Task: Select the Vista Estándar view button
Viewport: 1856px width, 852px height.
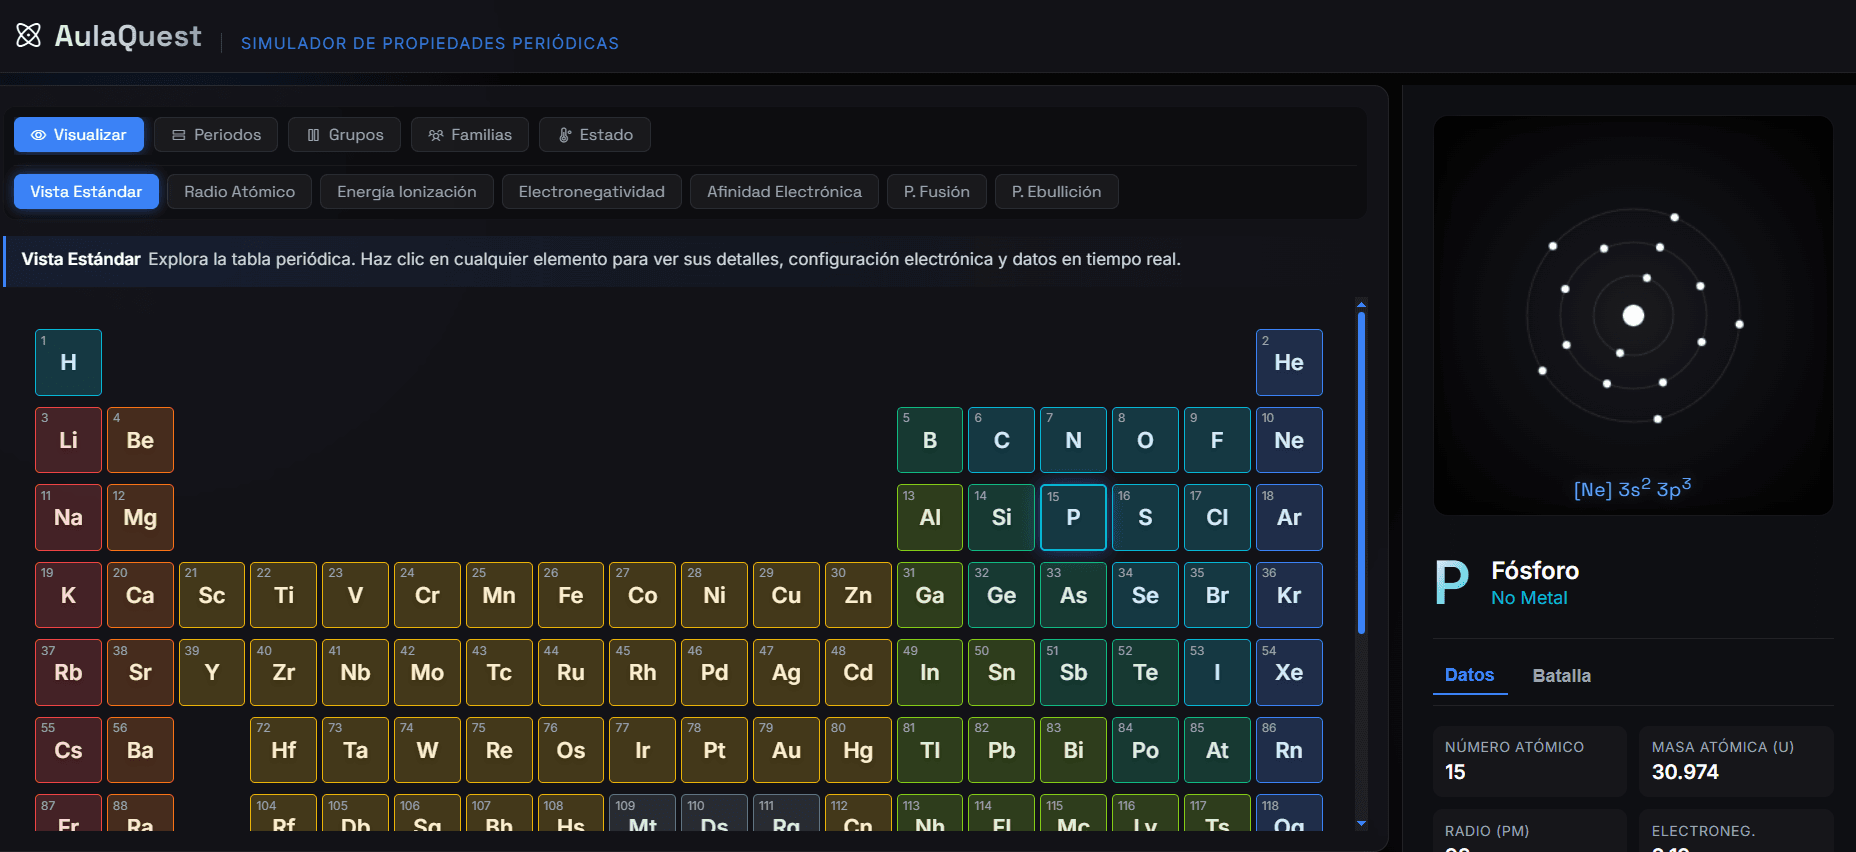Action: point(86,192)
